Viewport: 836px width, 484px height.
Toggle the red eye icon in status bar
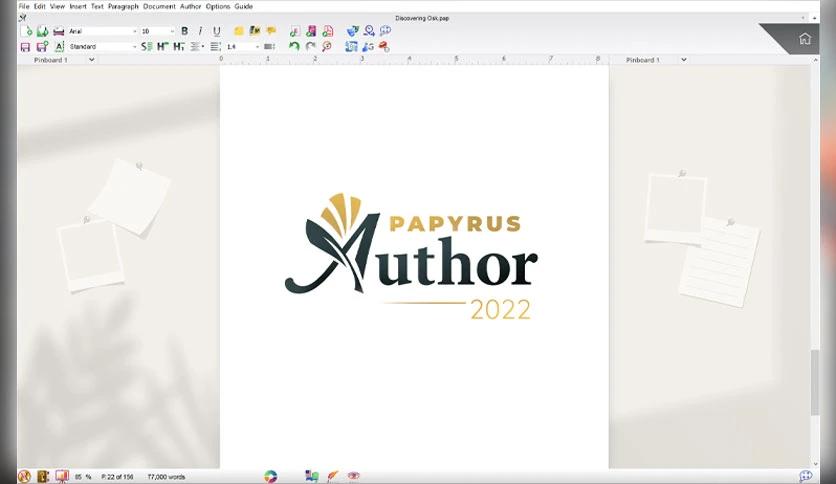[x=353, y=475]
